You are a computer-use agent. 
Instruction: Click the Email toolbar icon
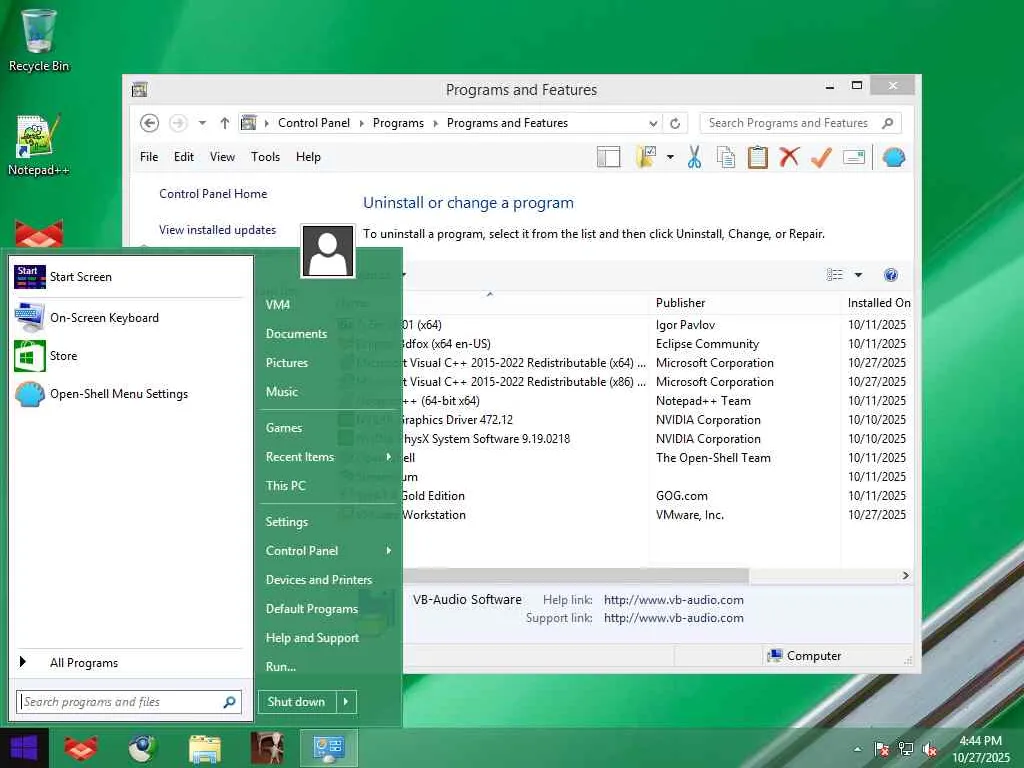pyautogui.click(x=854, y=157)
